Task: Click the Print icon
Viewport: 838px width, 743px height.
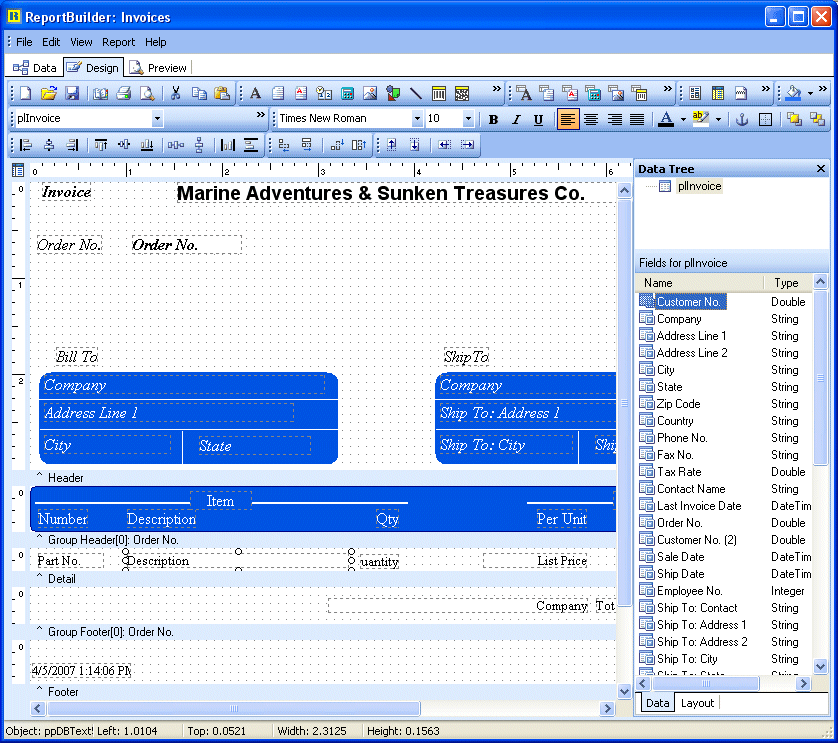Action: pos(123,93)
